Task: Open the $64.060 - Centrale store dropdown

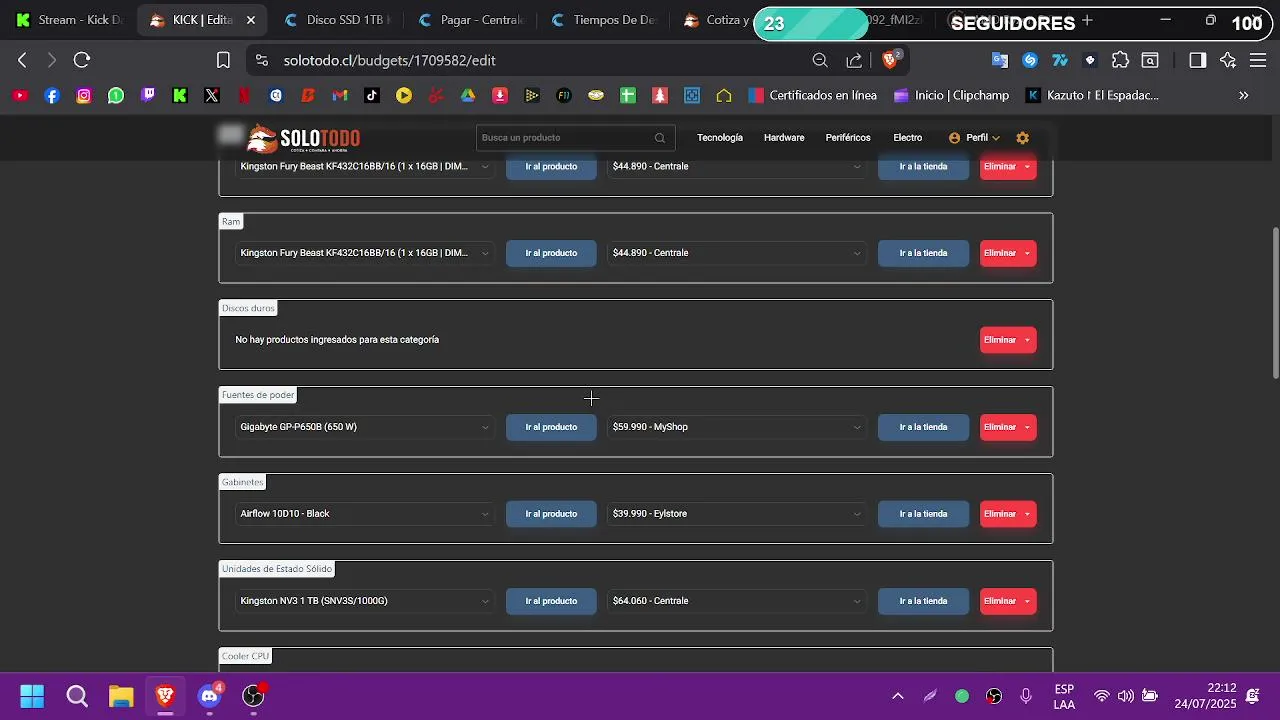Action: 736,601
